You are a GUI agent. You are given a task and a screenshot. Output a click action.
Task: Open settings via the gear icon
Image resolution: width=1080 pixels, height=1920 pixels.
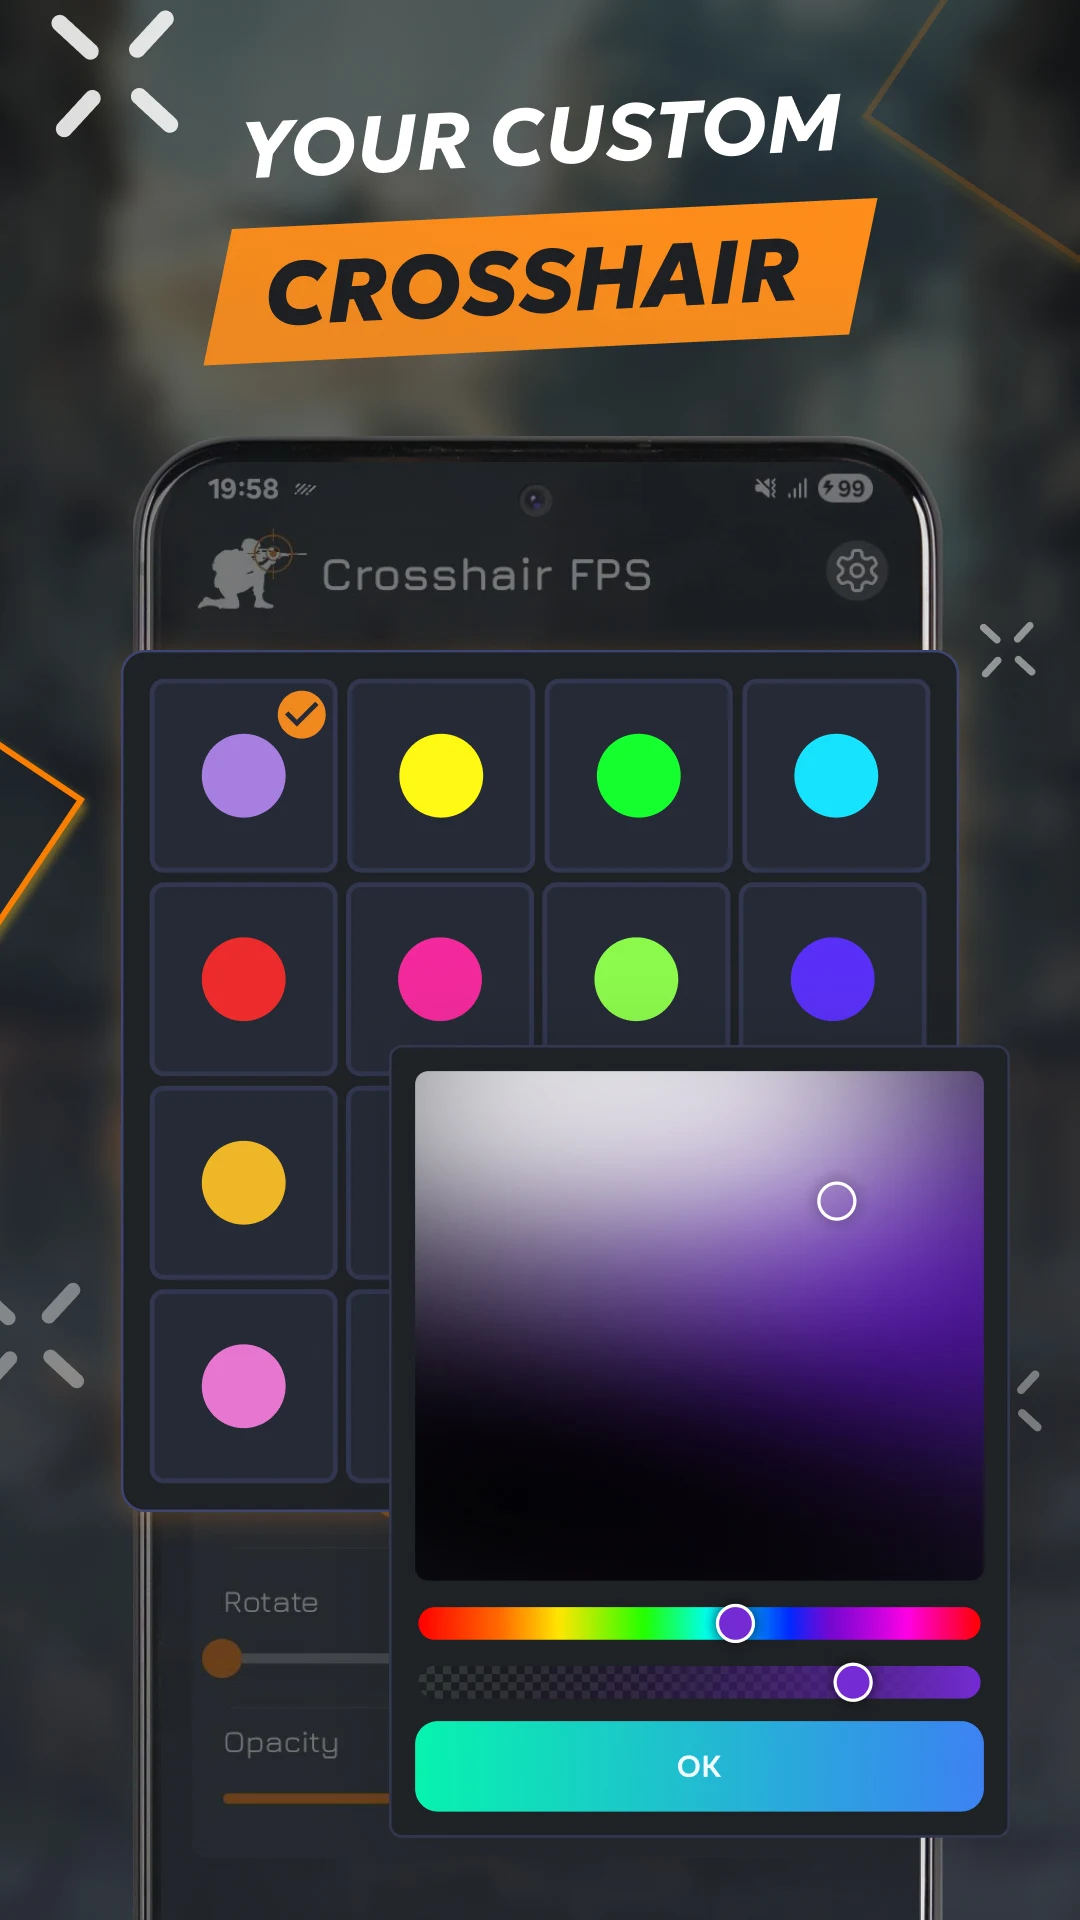pos(857,571)
